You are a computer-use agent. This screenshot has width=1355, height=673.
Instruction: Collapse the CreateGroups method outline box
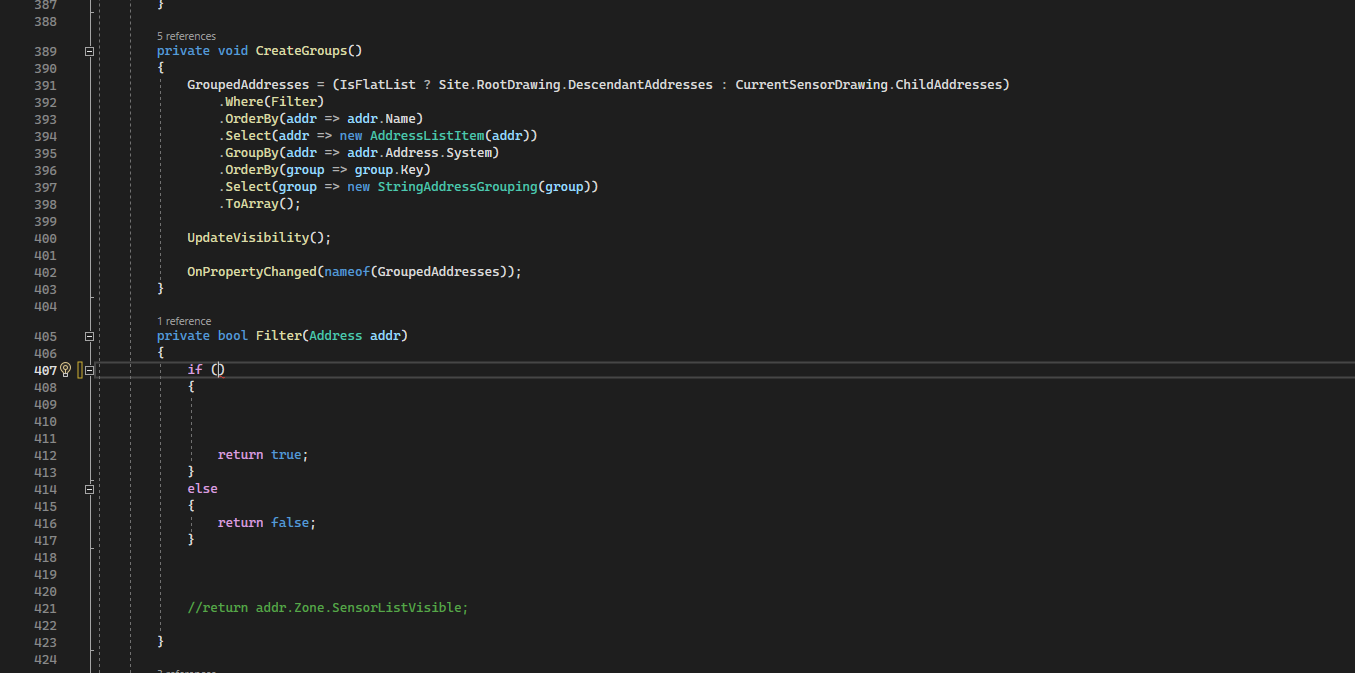(x=89, y=51)
